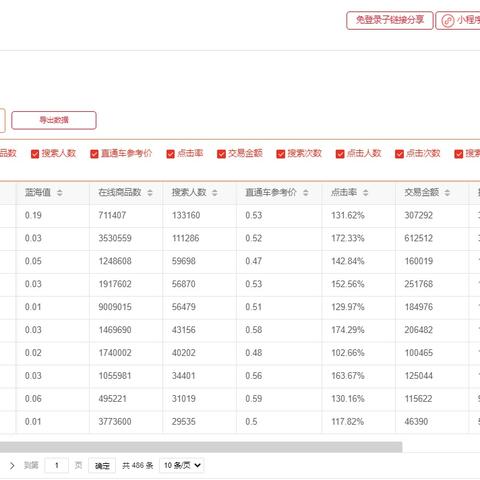Screen dimensions: 480x480
Task: Select cell value 3530559
Action: (115, 238)
